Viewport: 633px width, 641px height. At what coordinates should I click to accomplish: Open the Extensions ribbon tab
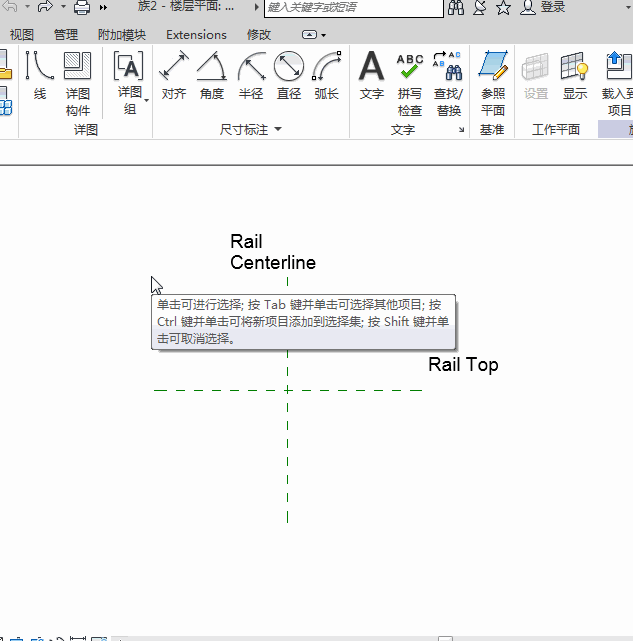pyautogui.click(x=196, y=35)
